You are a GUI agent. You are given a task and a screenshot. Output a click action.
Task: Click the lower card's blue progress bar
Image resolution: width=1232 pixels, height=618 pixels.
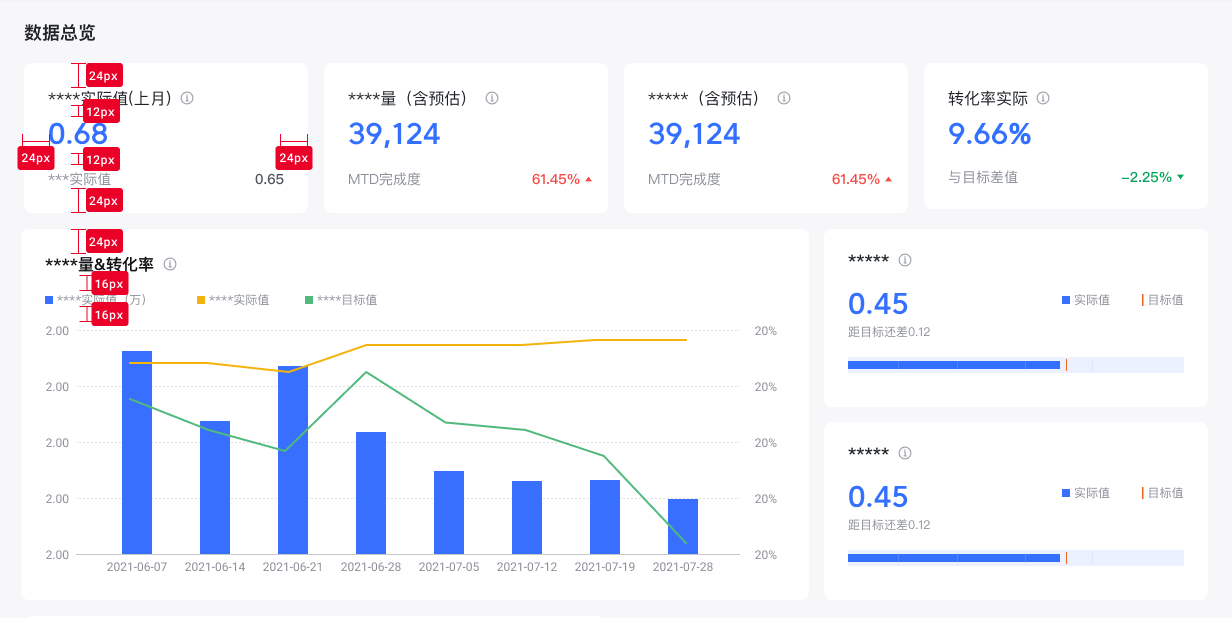click(954, 558)
